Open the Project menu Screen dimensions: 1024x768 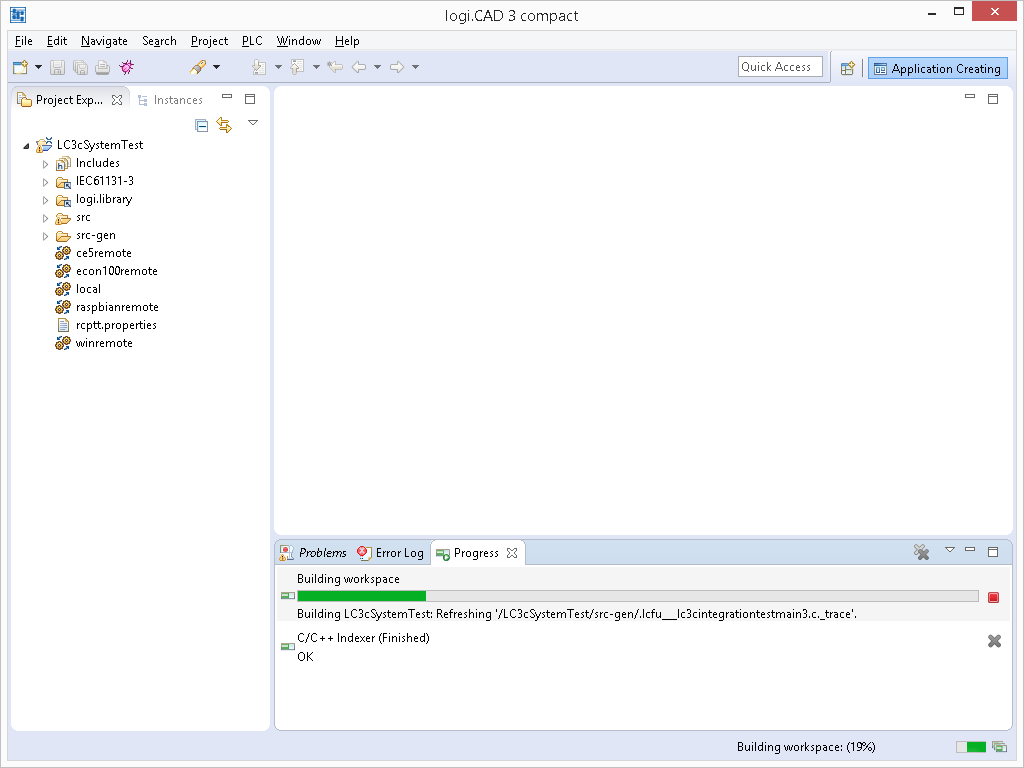click(209, 40)
